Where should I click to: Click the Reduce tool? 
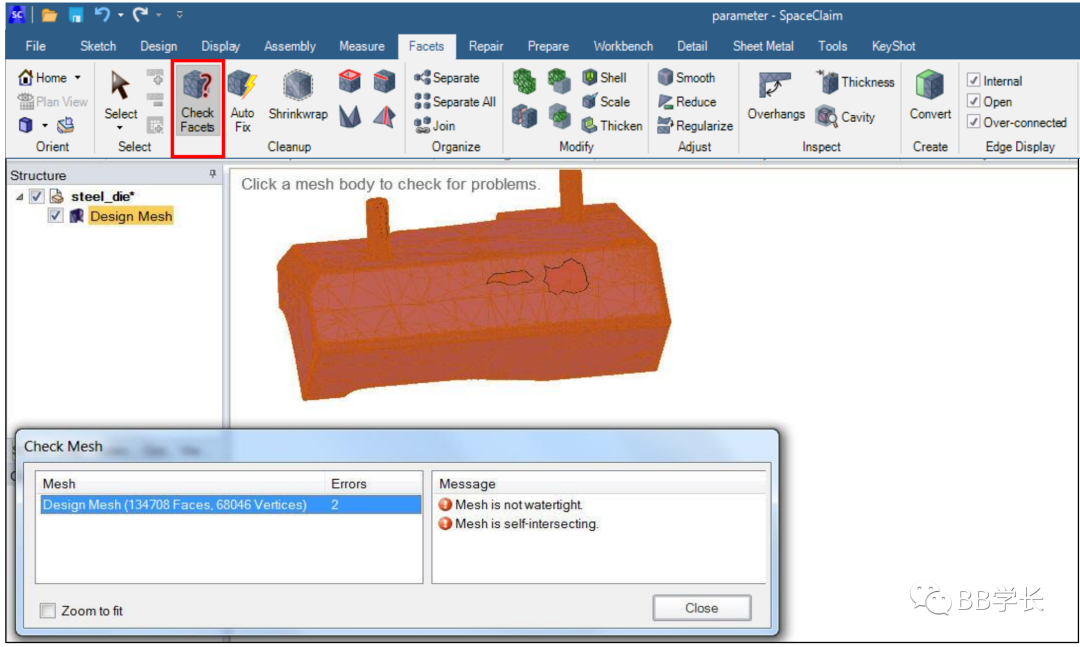pyautogui.click(x=687, y=102)
